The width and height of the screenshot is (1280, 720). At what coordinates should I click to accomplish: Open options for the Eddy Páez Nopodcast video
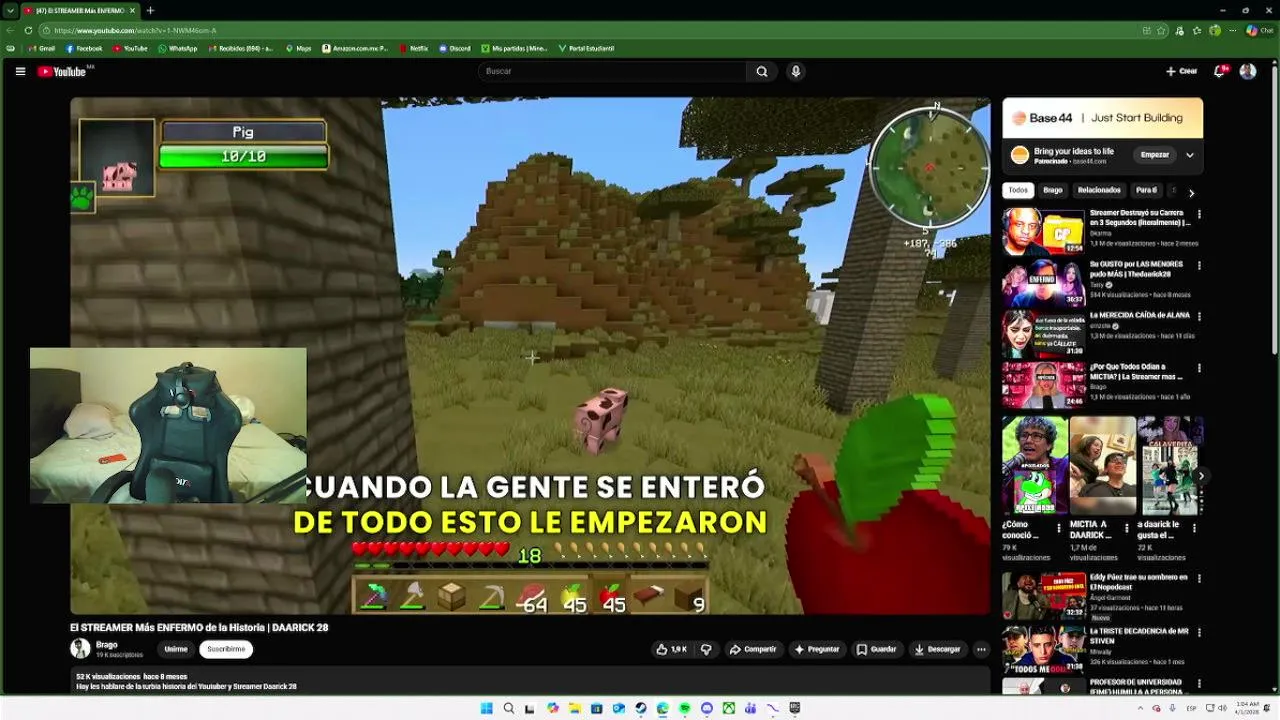click(x=1199, y=579)
